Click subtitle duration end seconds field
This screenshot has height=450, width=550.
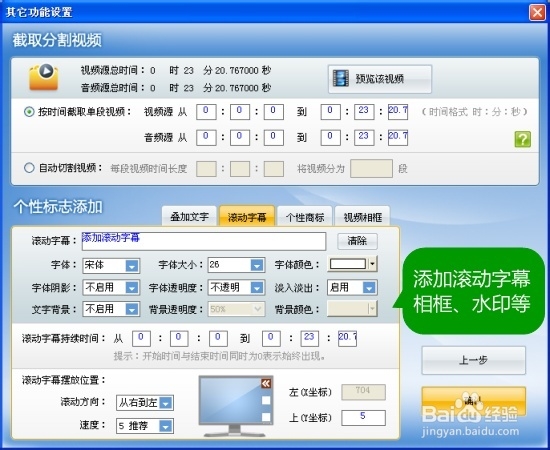[x=347, y=338]
